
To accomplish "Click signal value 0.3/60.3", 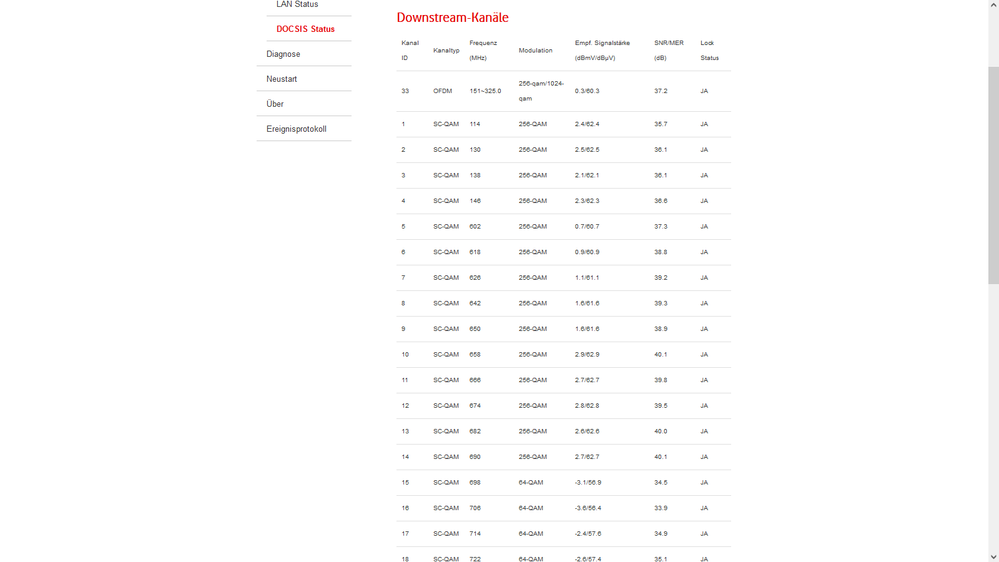I will pyautogui.click(x=587, y=91).
